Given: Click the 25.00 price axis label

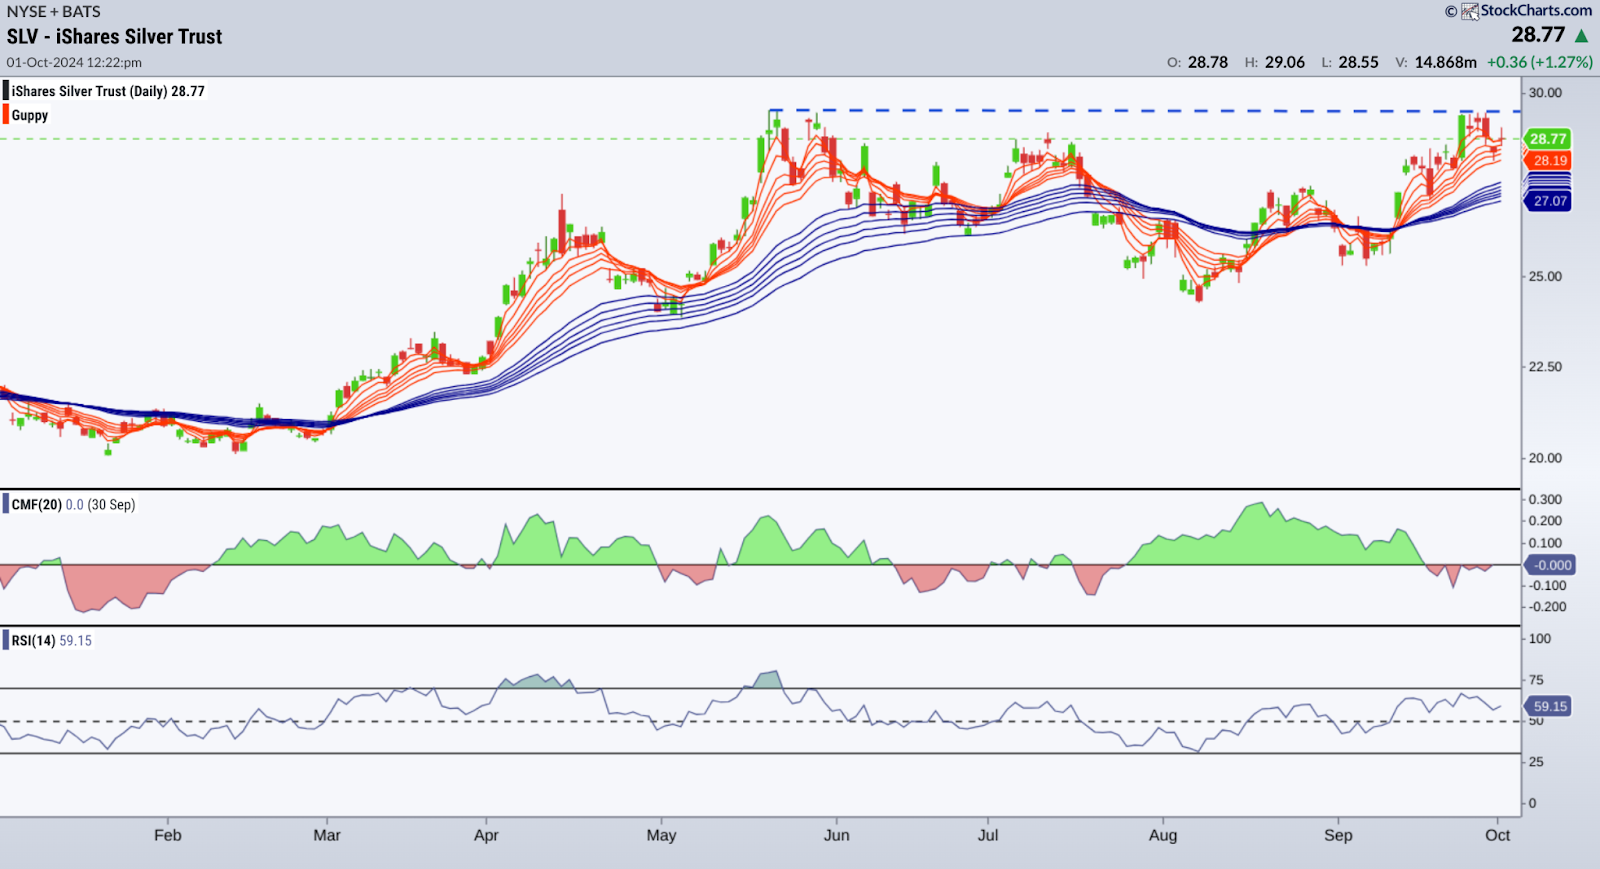Looking at the screenshot, I should pos(1545,277).
